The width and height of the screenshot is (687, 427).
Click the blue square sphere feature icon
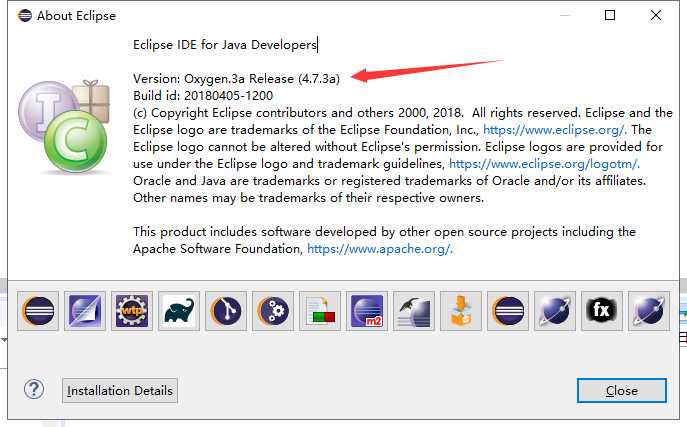click(x=85, y=311)
